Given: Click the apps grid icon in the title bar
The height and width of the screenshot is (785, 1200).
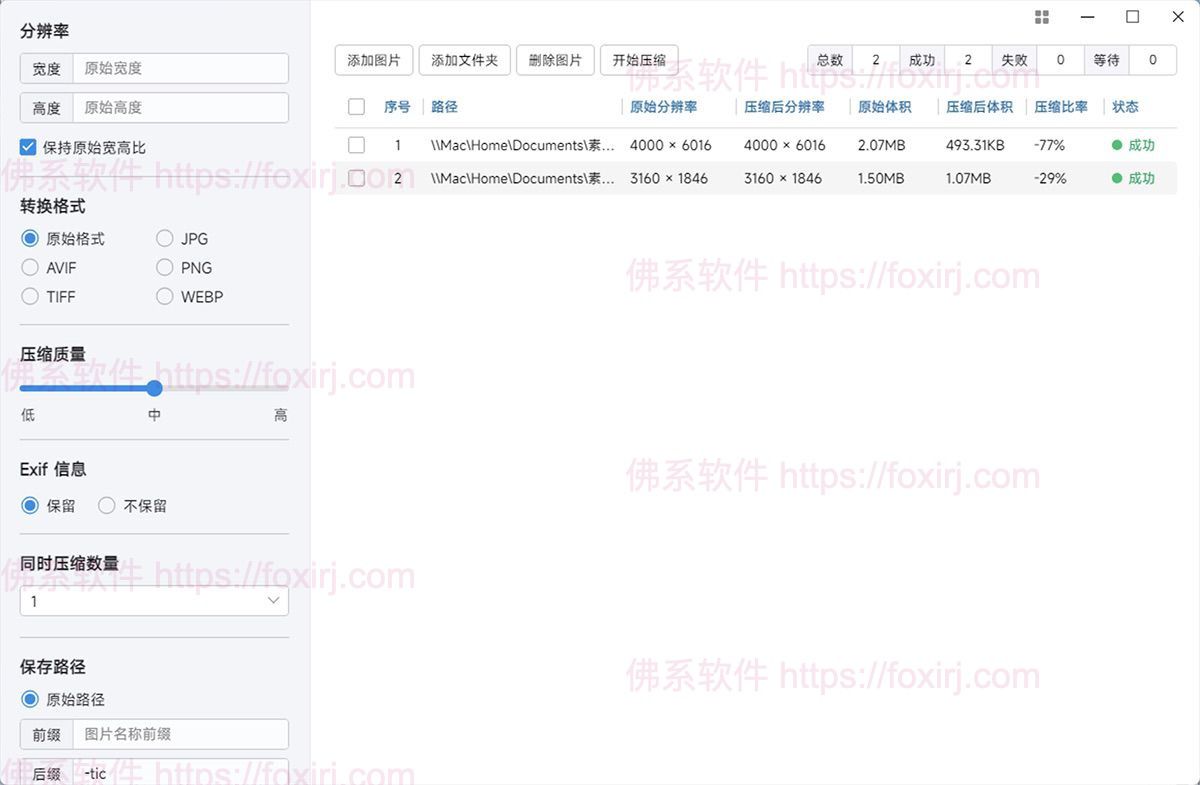Looking at the screenshot, I should pos(1041,16).
